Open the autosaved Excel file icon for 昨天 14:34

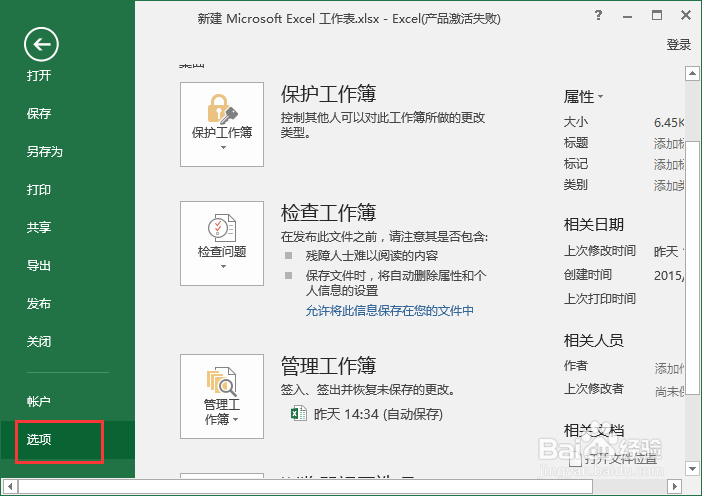pos(299,413)
